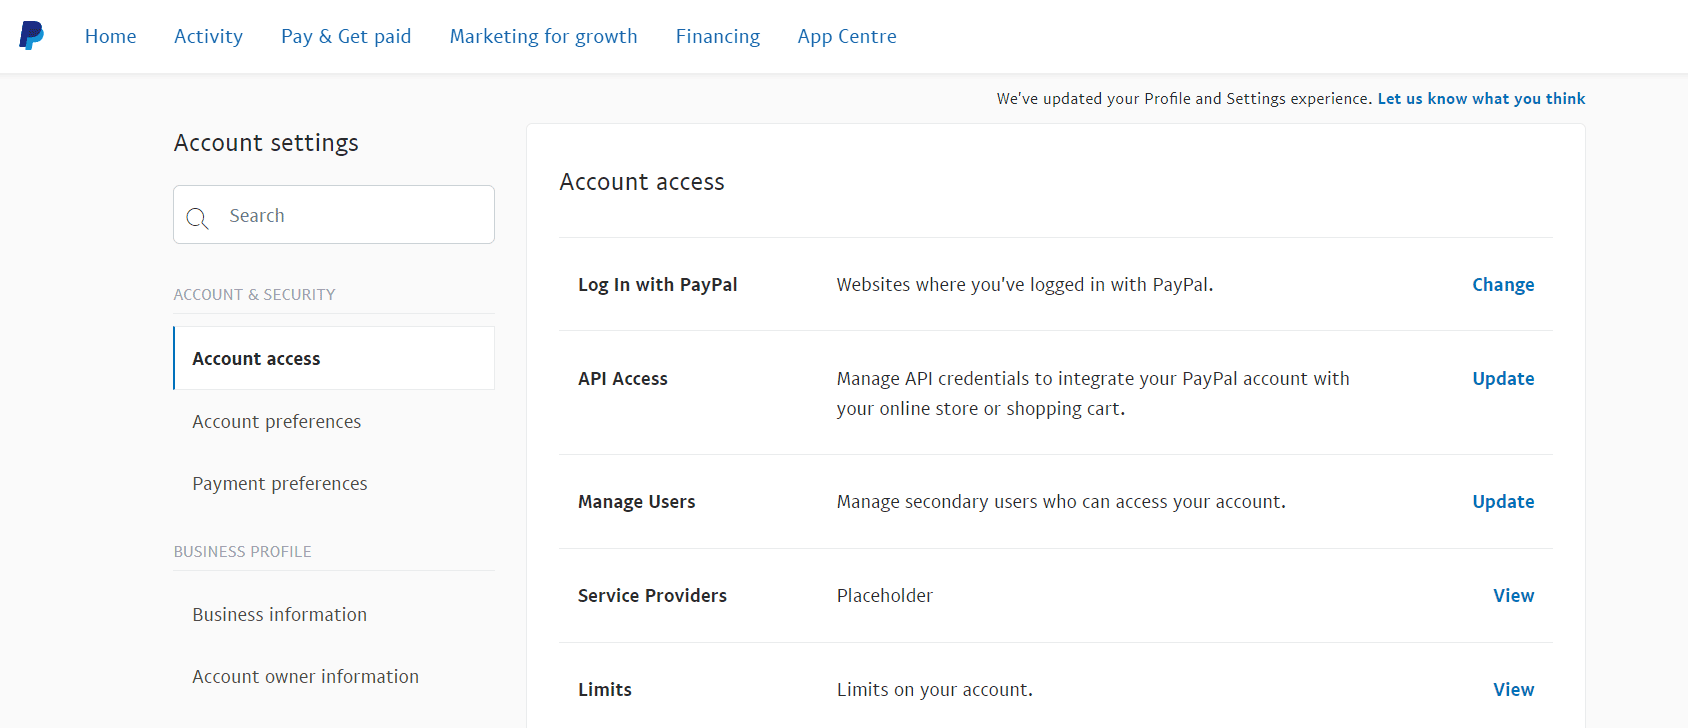Open Payment preferences in the sidebar

(x=279, y=483)
